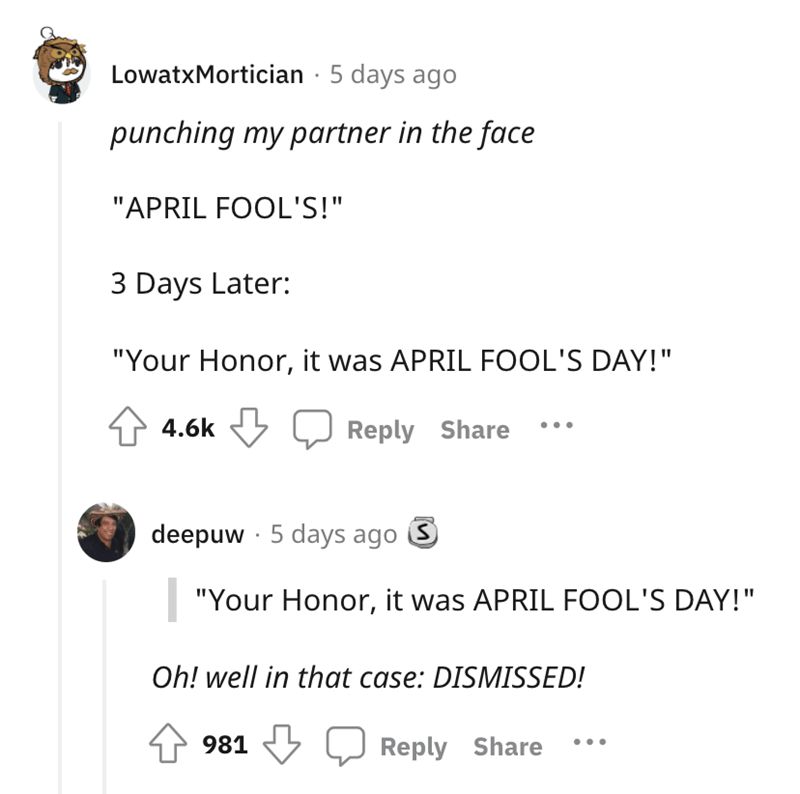The image size is (800, 794).
Task: Share LowatxMortician's comment
Action: click(x=475, y=430)
